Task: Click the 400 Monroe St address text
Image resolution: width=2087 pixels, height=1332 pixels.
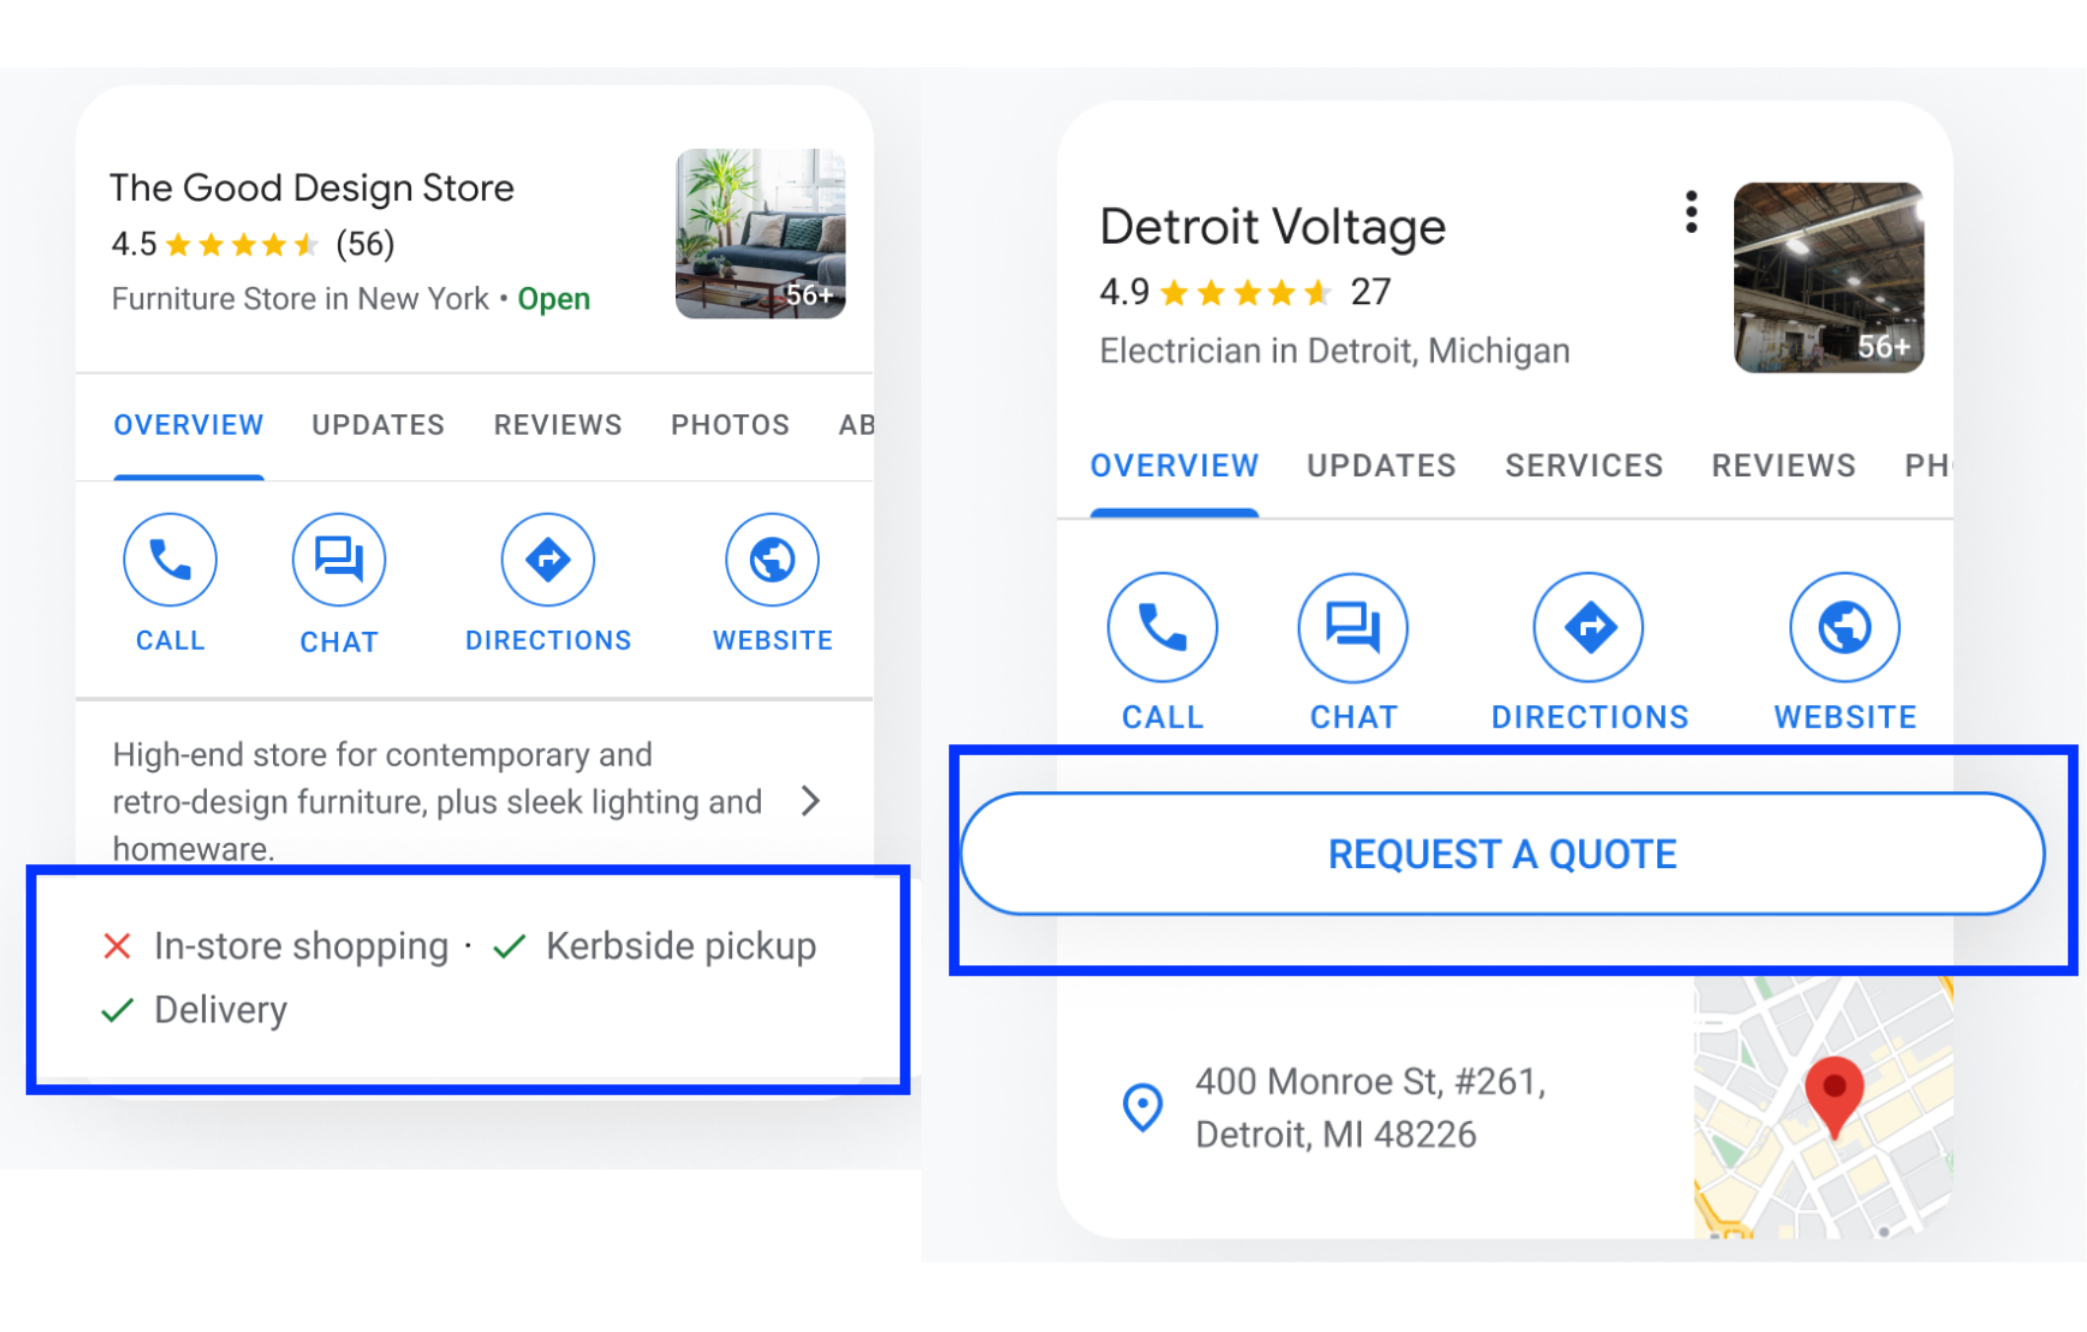Action: [x=1370, y=1108]
